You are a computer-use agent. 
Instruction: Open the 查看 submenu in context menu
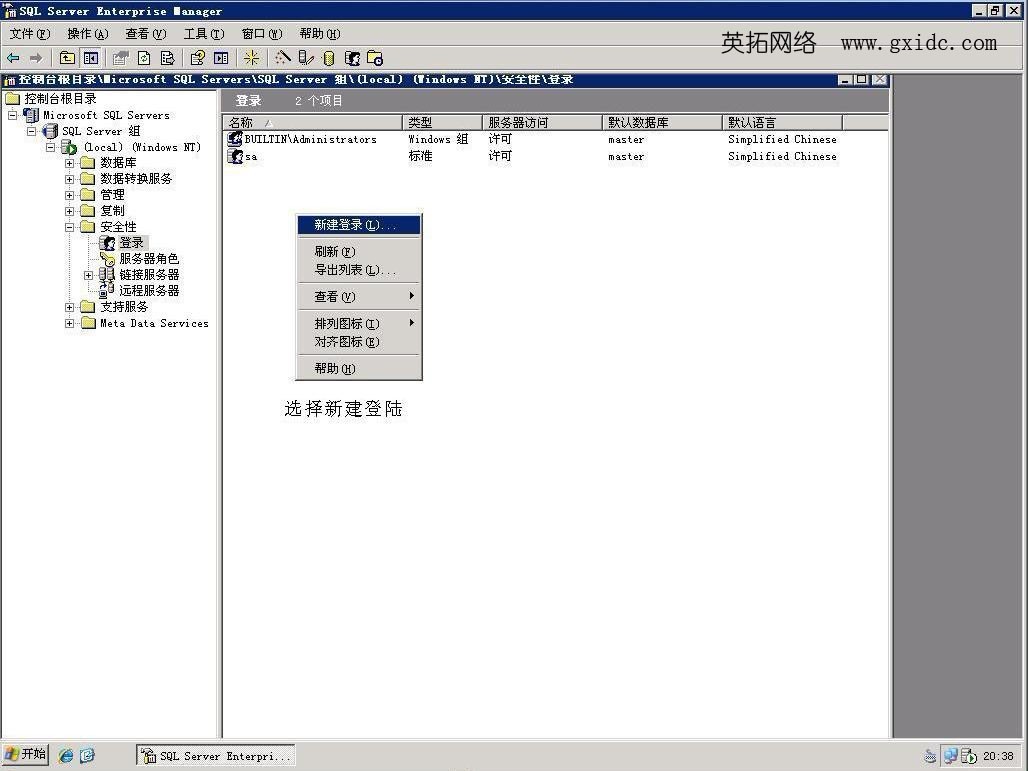(334, 297)
